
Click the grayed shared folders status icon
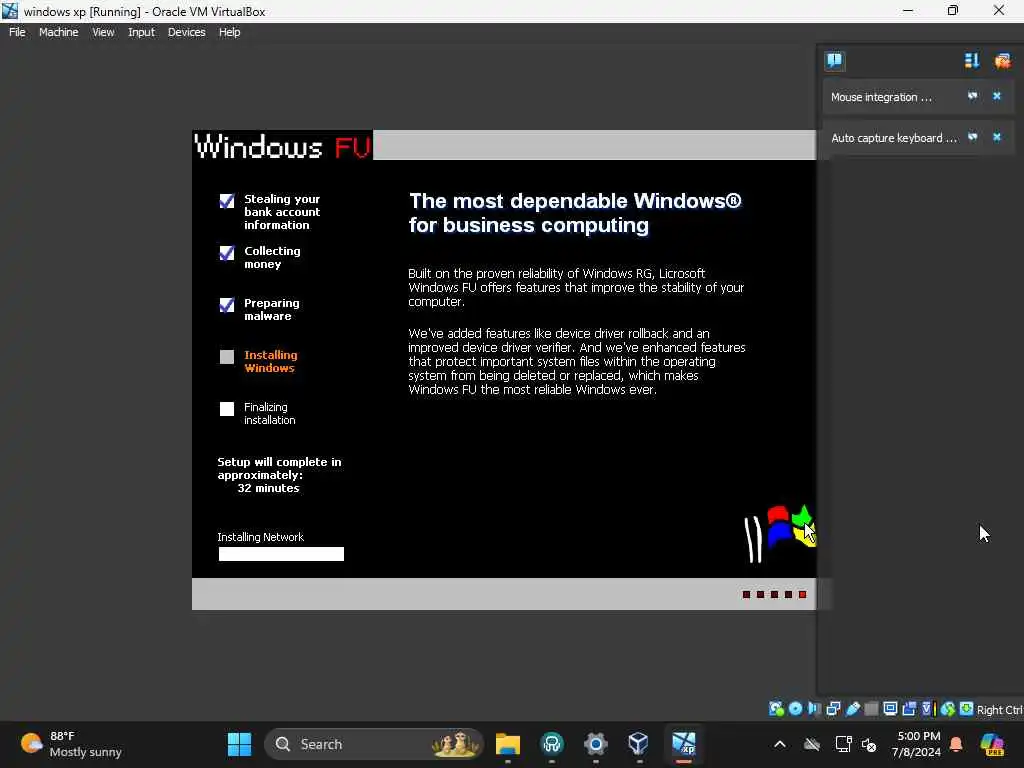click(871, 709)
